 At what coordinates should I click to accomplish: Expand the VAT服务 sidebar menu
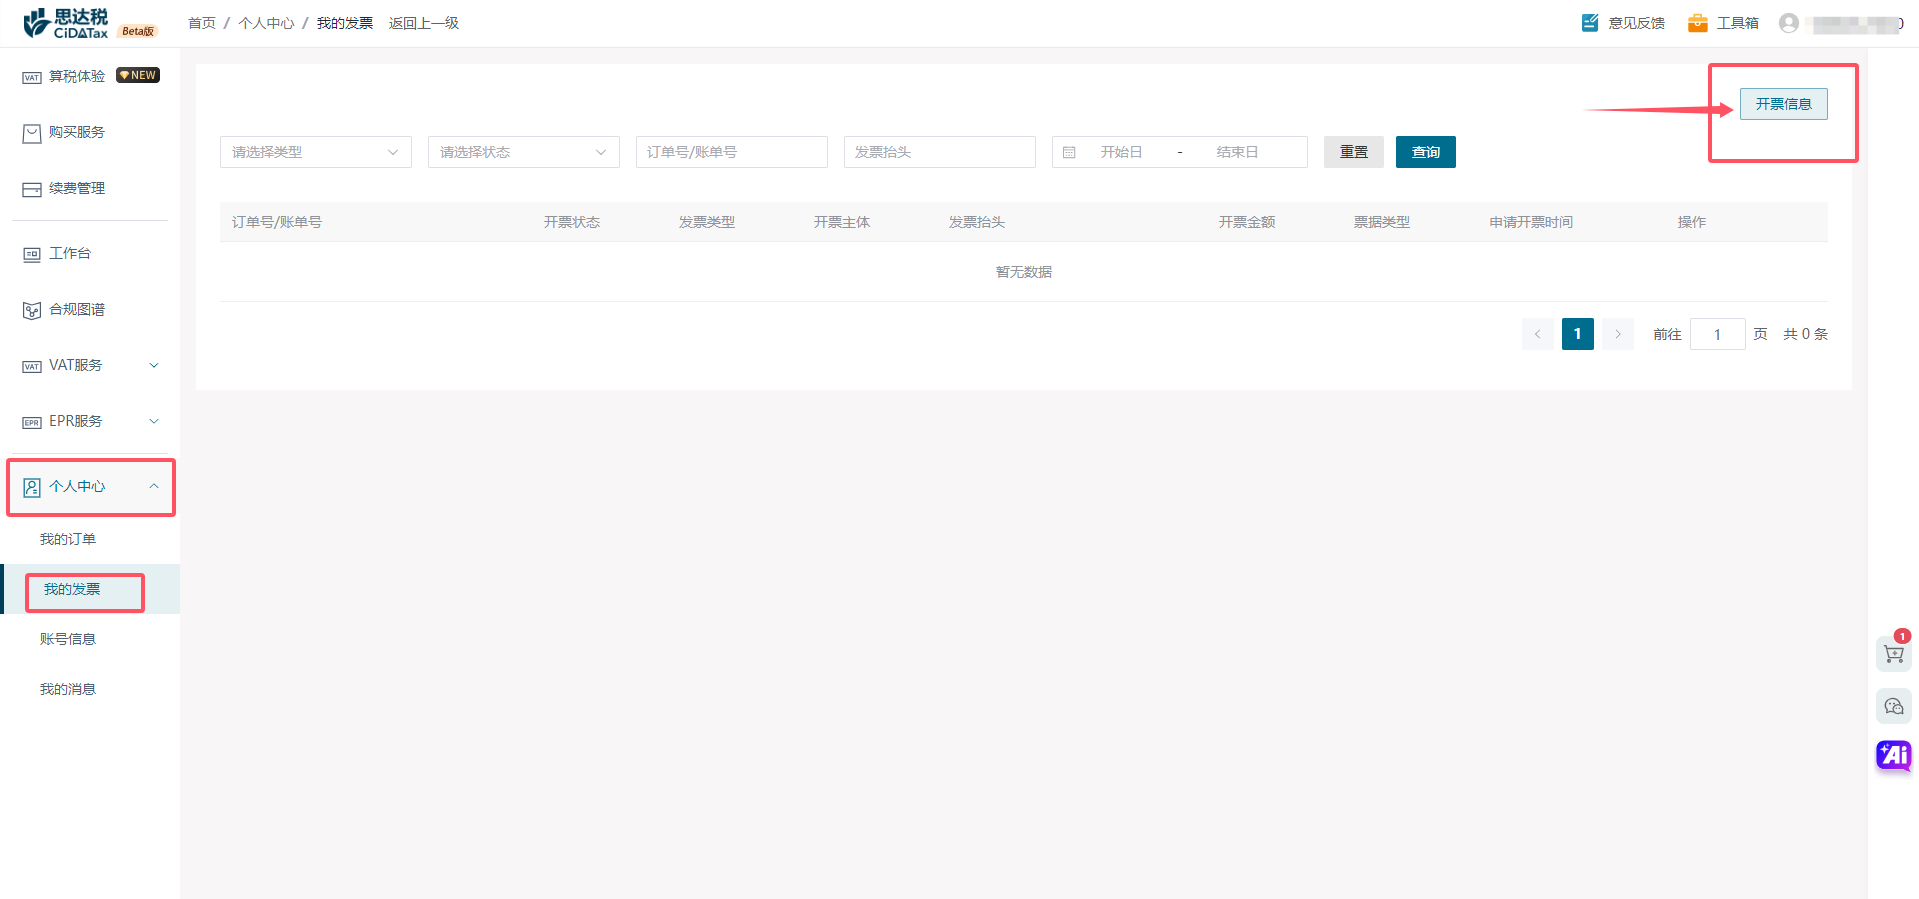[x=90, y=366]
